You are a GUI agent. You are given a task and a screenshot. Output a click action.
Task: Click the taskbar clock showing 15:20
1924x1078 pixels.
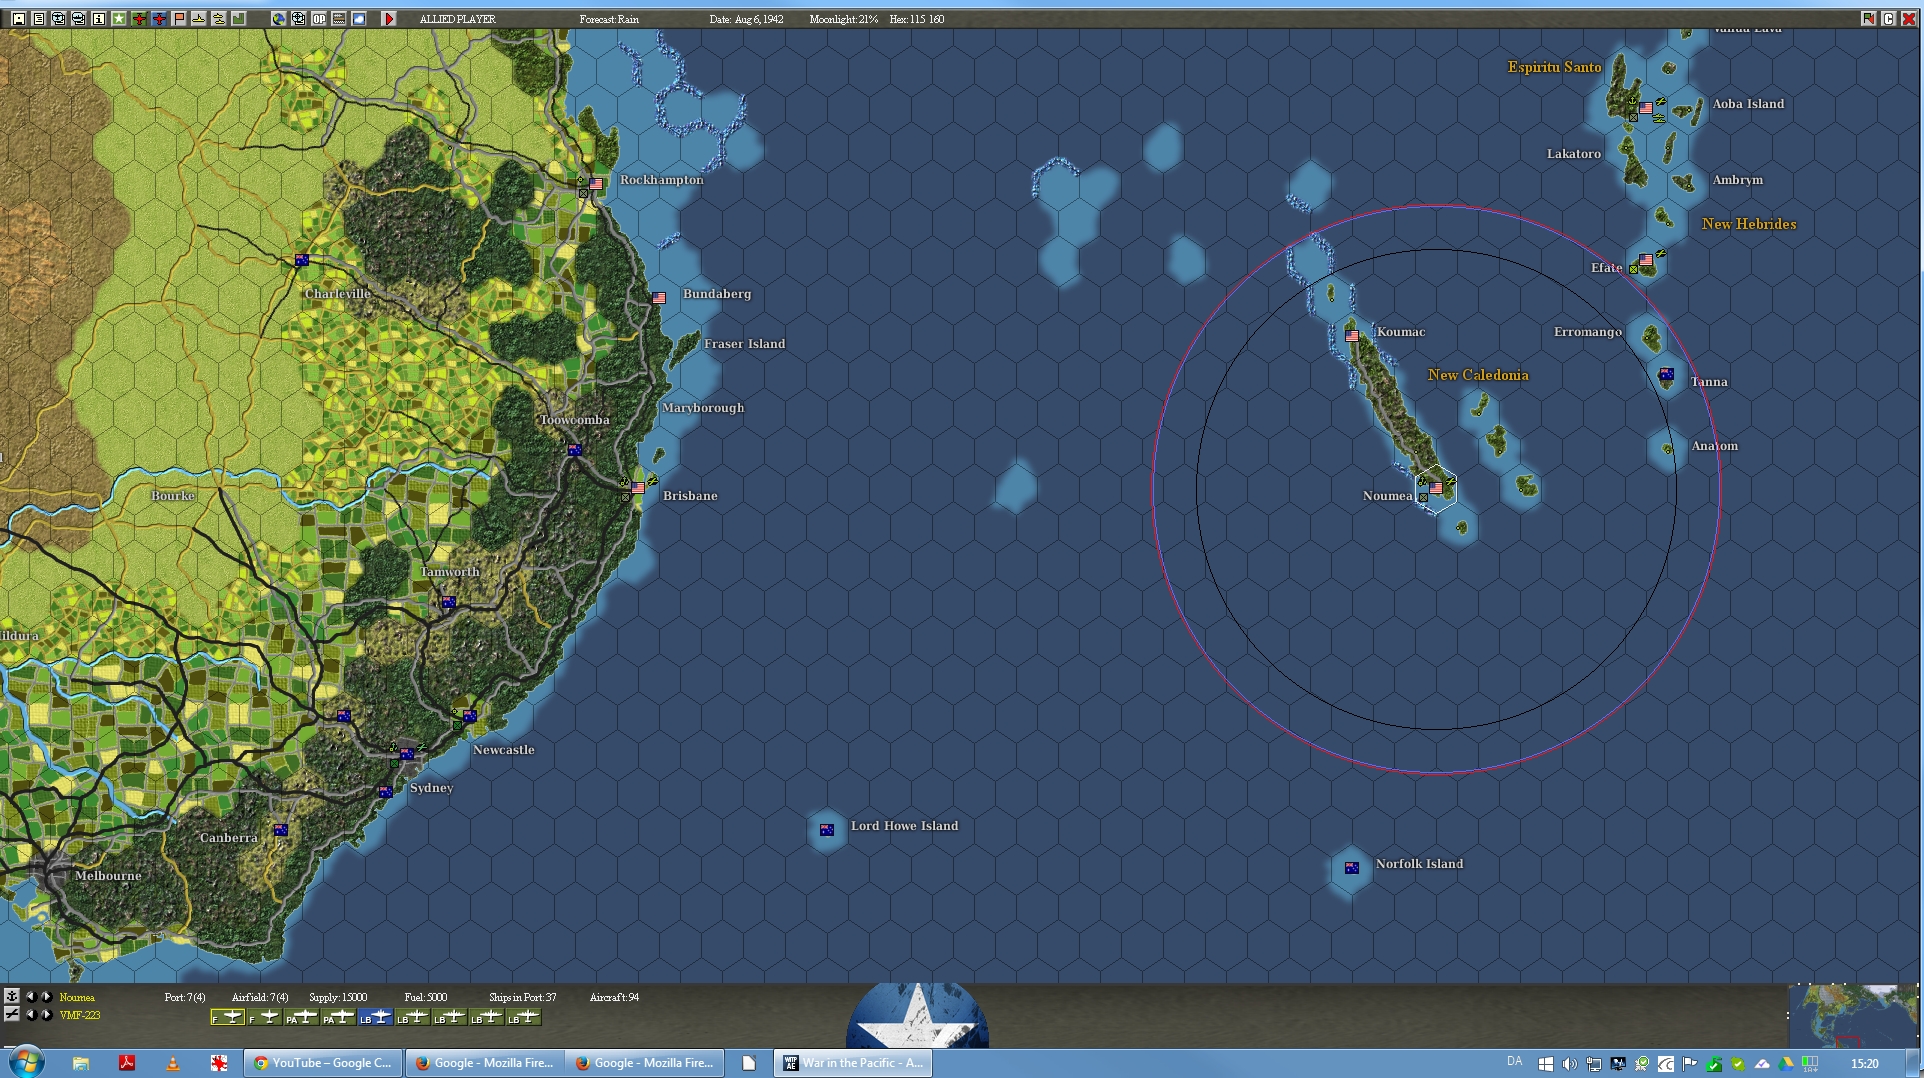tap(1864, 1064)
